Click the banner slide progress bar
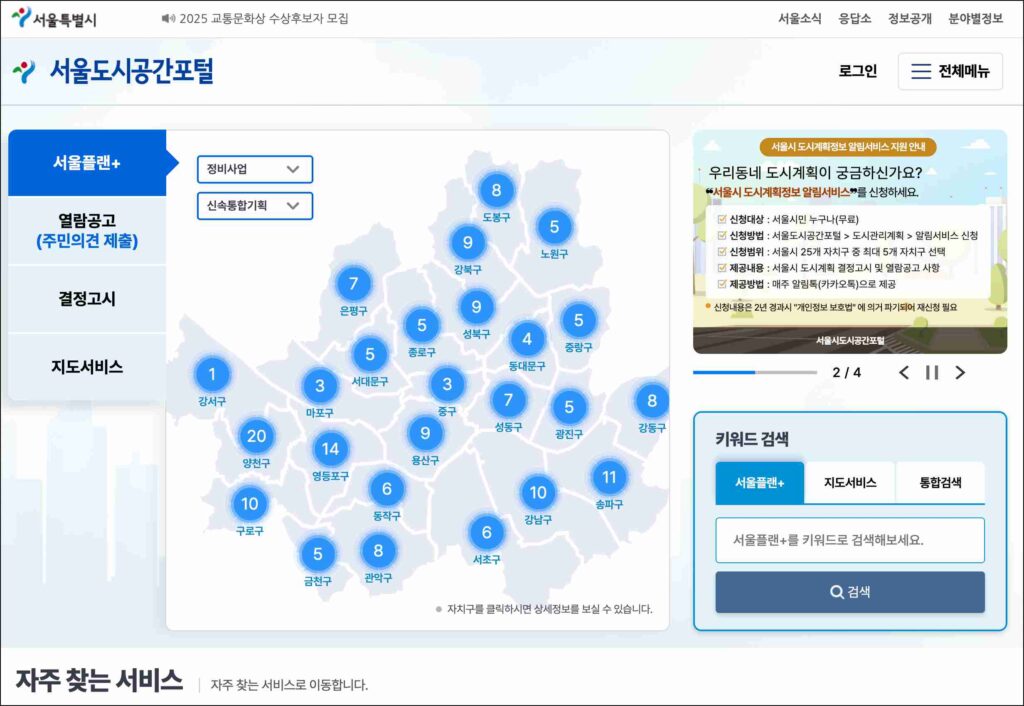The image size is (1024, 706). click(x=755, y=372)
